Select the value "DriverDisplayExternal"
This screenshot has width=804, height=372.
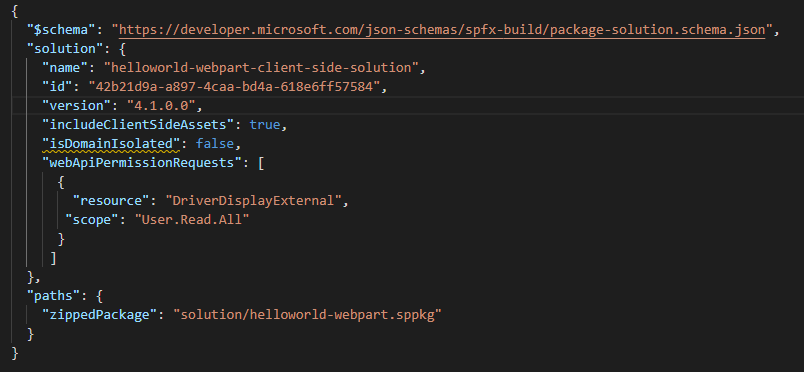click(x=253, y=201)
